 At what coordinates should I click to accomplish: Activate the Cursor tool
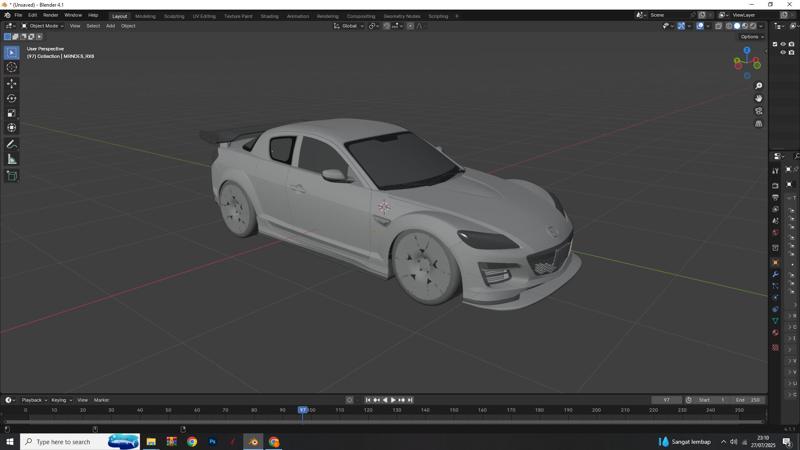pos(12,67)
